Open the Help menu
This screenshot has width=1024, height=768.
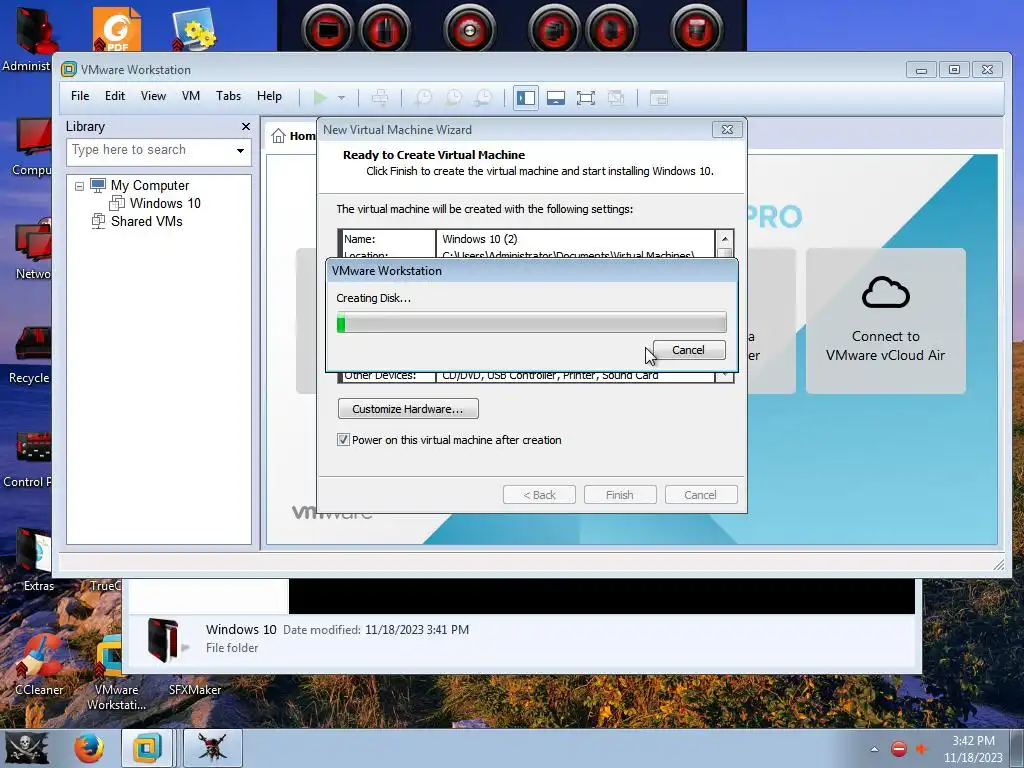(x=269, y=96)
